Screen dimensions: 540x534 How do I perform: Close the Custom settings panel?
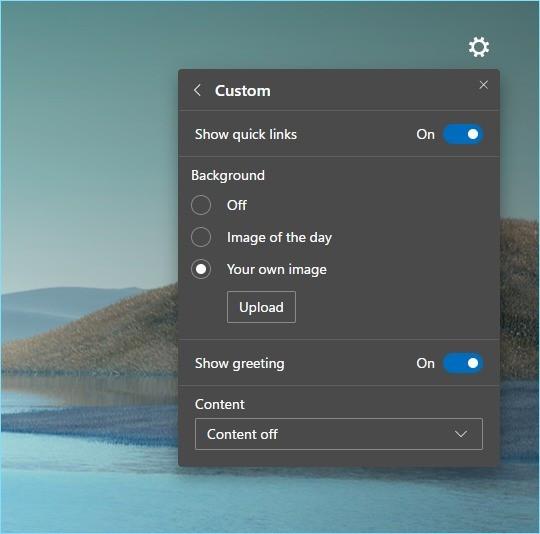click(x=484, y=85)
